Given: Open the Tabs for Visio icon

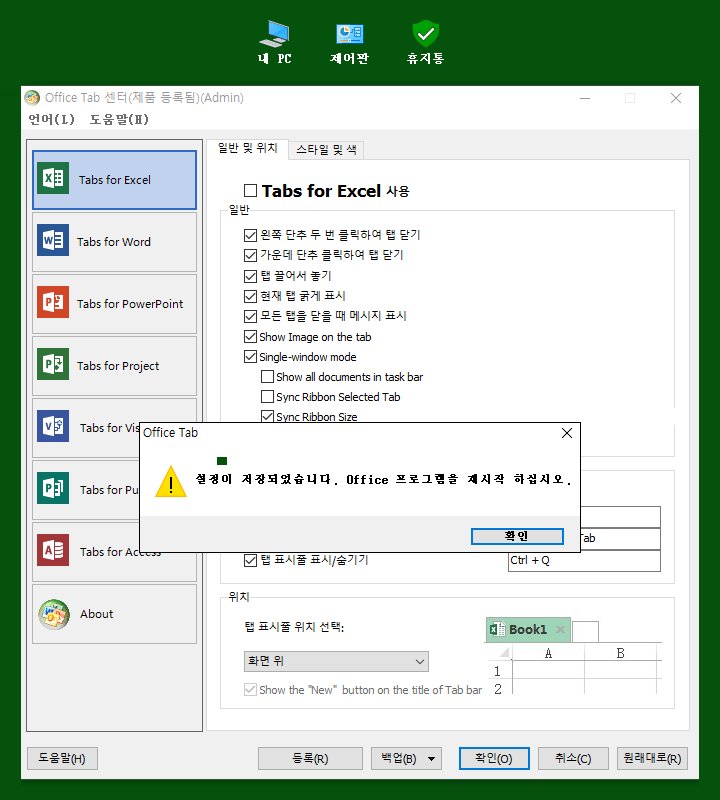Looking at the screenshot, I should 53,426.
